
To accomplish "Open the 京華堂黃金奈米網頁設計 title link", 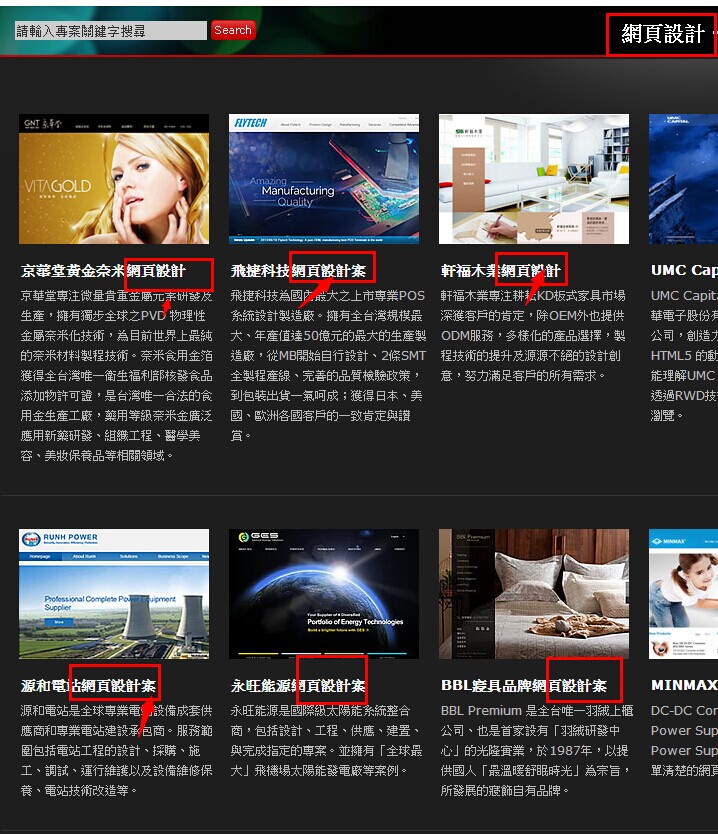I will point(103,271).
